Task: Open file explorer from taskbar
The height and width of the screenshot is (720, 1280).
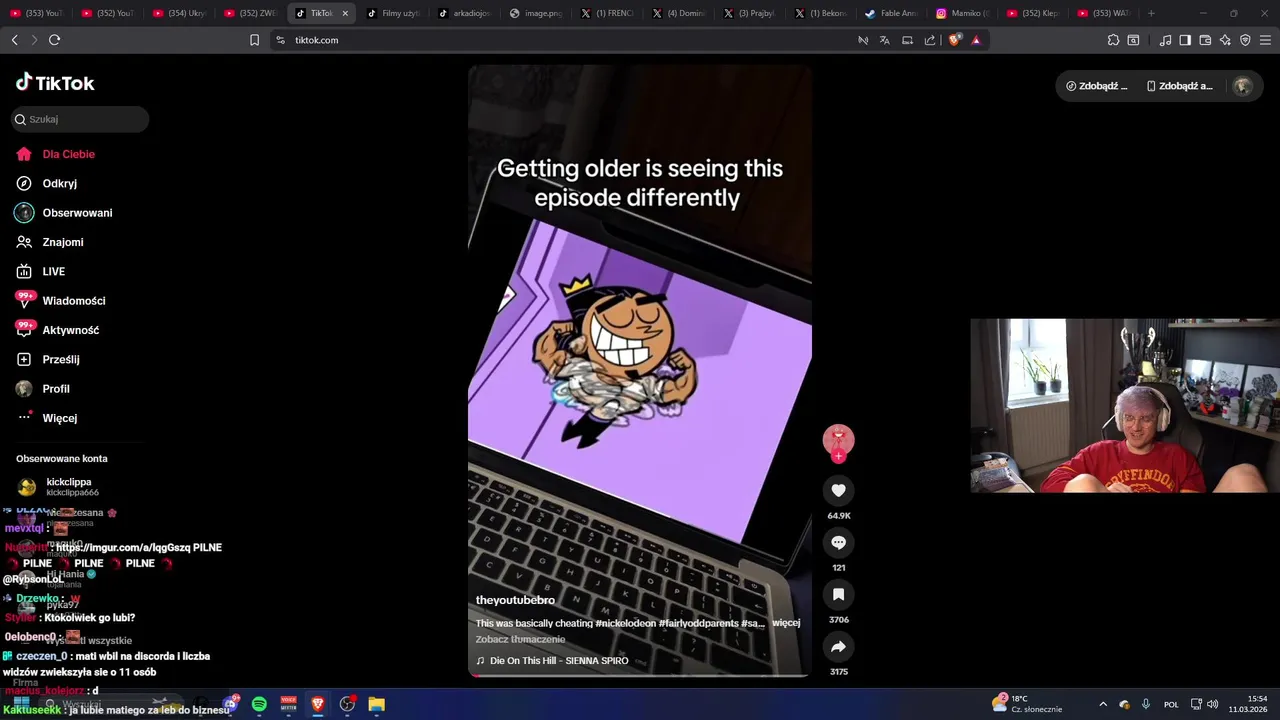Action: click(377, 704)
